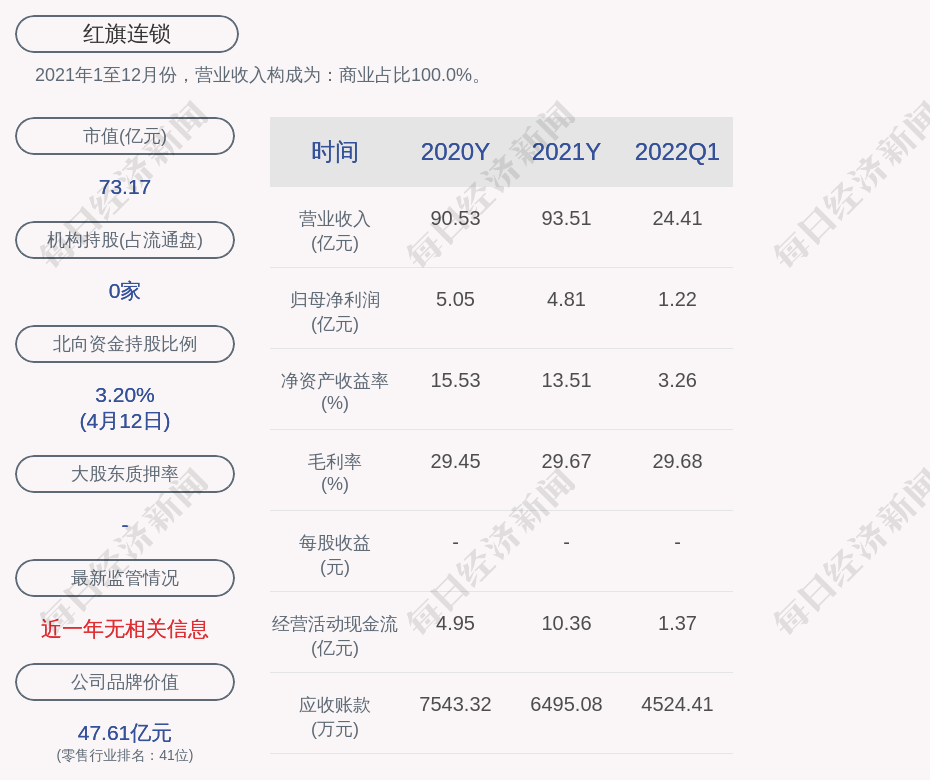Image resolution: width=930 pixels, height=780 pixels.
Task: Click the 应收账款 row label
Action: tap(335, 717)
